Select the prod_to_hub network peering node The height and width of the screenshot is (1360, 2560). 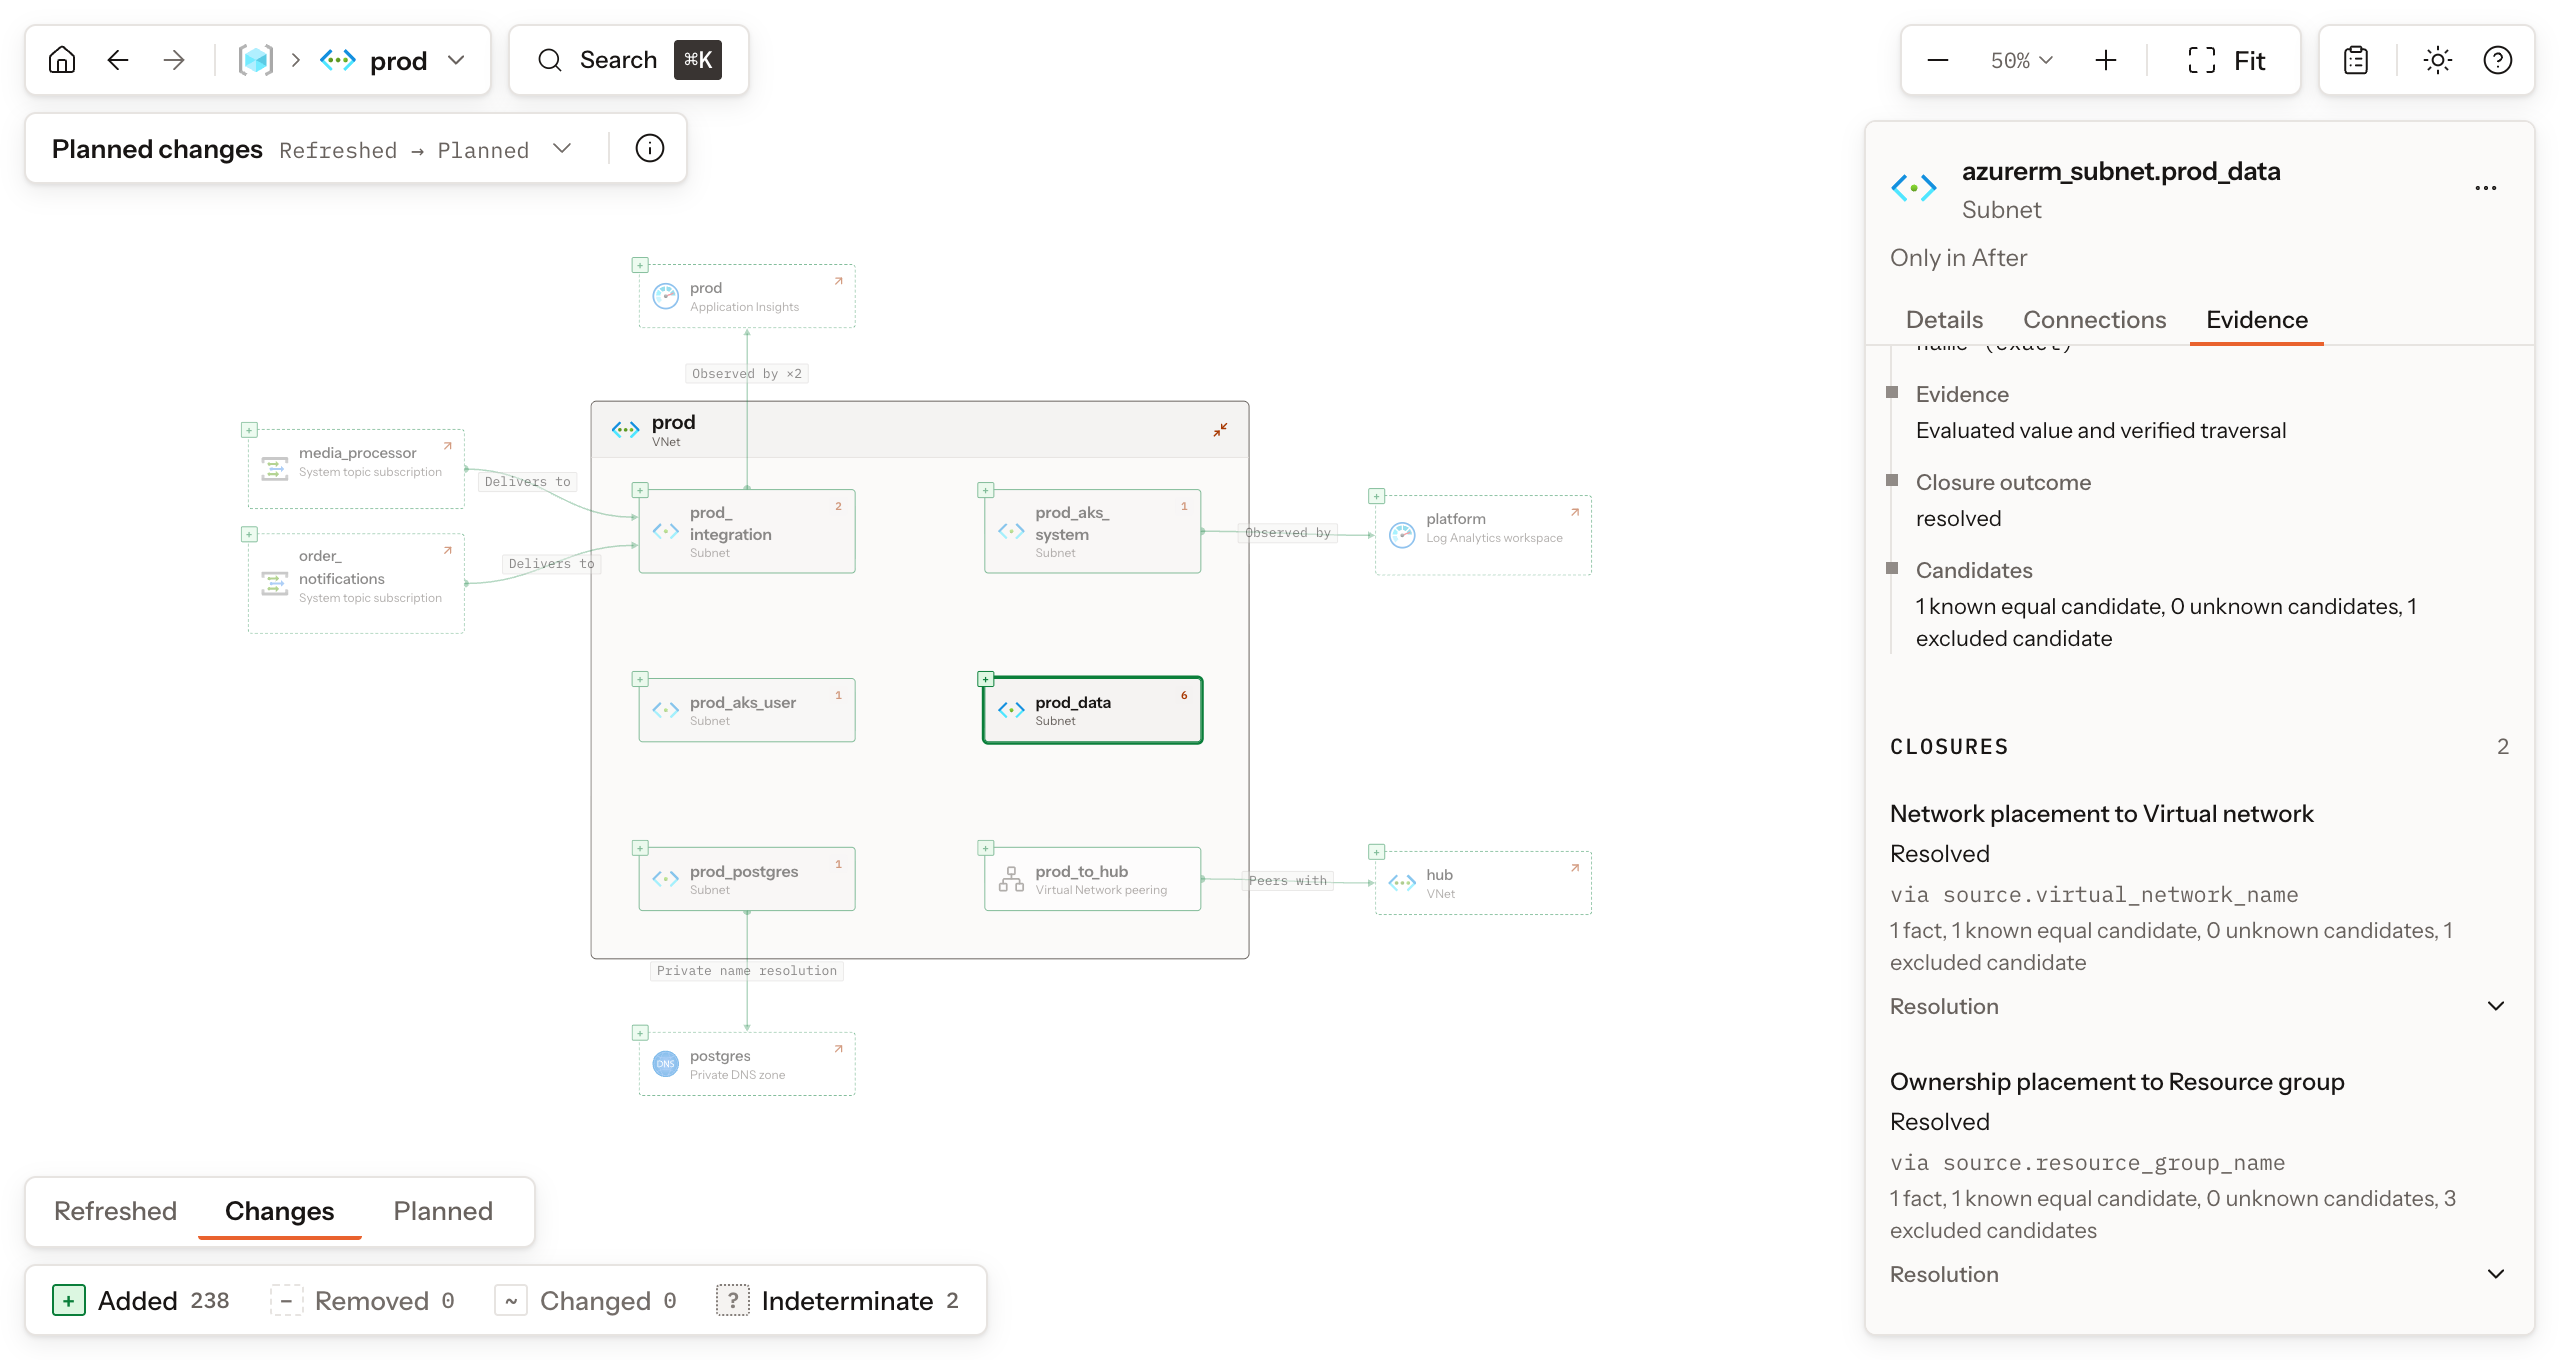1092,879
